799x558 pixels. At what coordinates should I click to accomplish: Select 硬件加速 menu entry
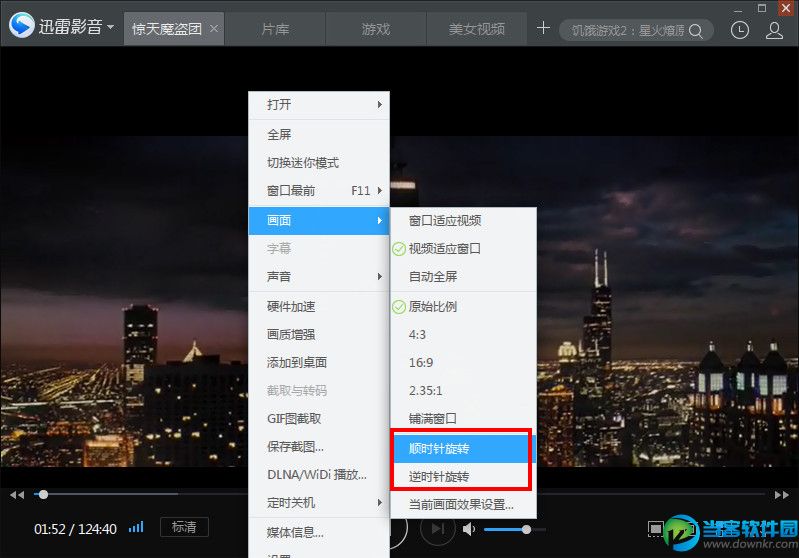(319, 306)
